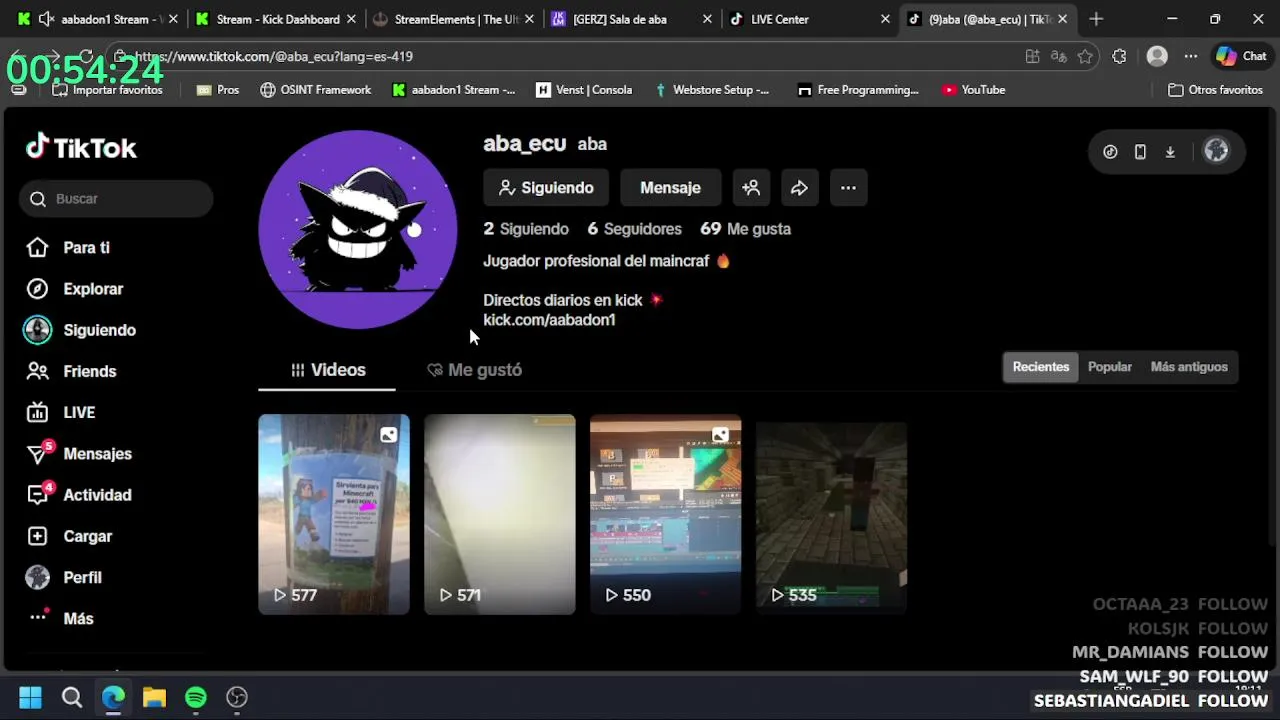Open the Venst | Consola bookmark
Image resolution: width=1280 pixels, height=720 pixels.
pyautogui.click(x=584, y=90)
